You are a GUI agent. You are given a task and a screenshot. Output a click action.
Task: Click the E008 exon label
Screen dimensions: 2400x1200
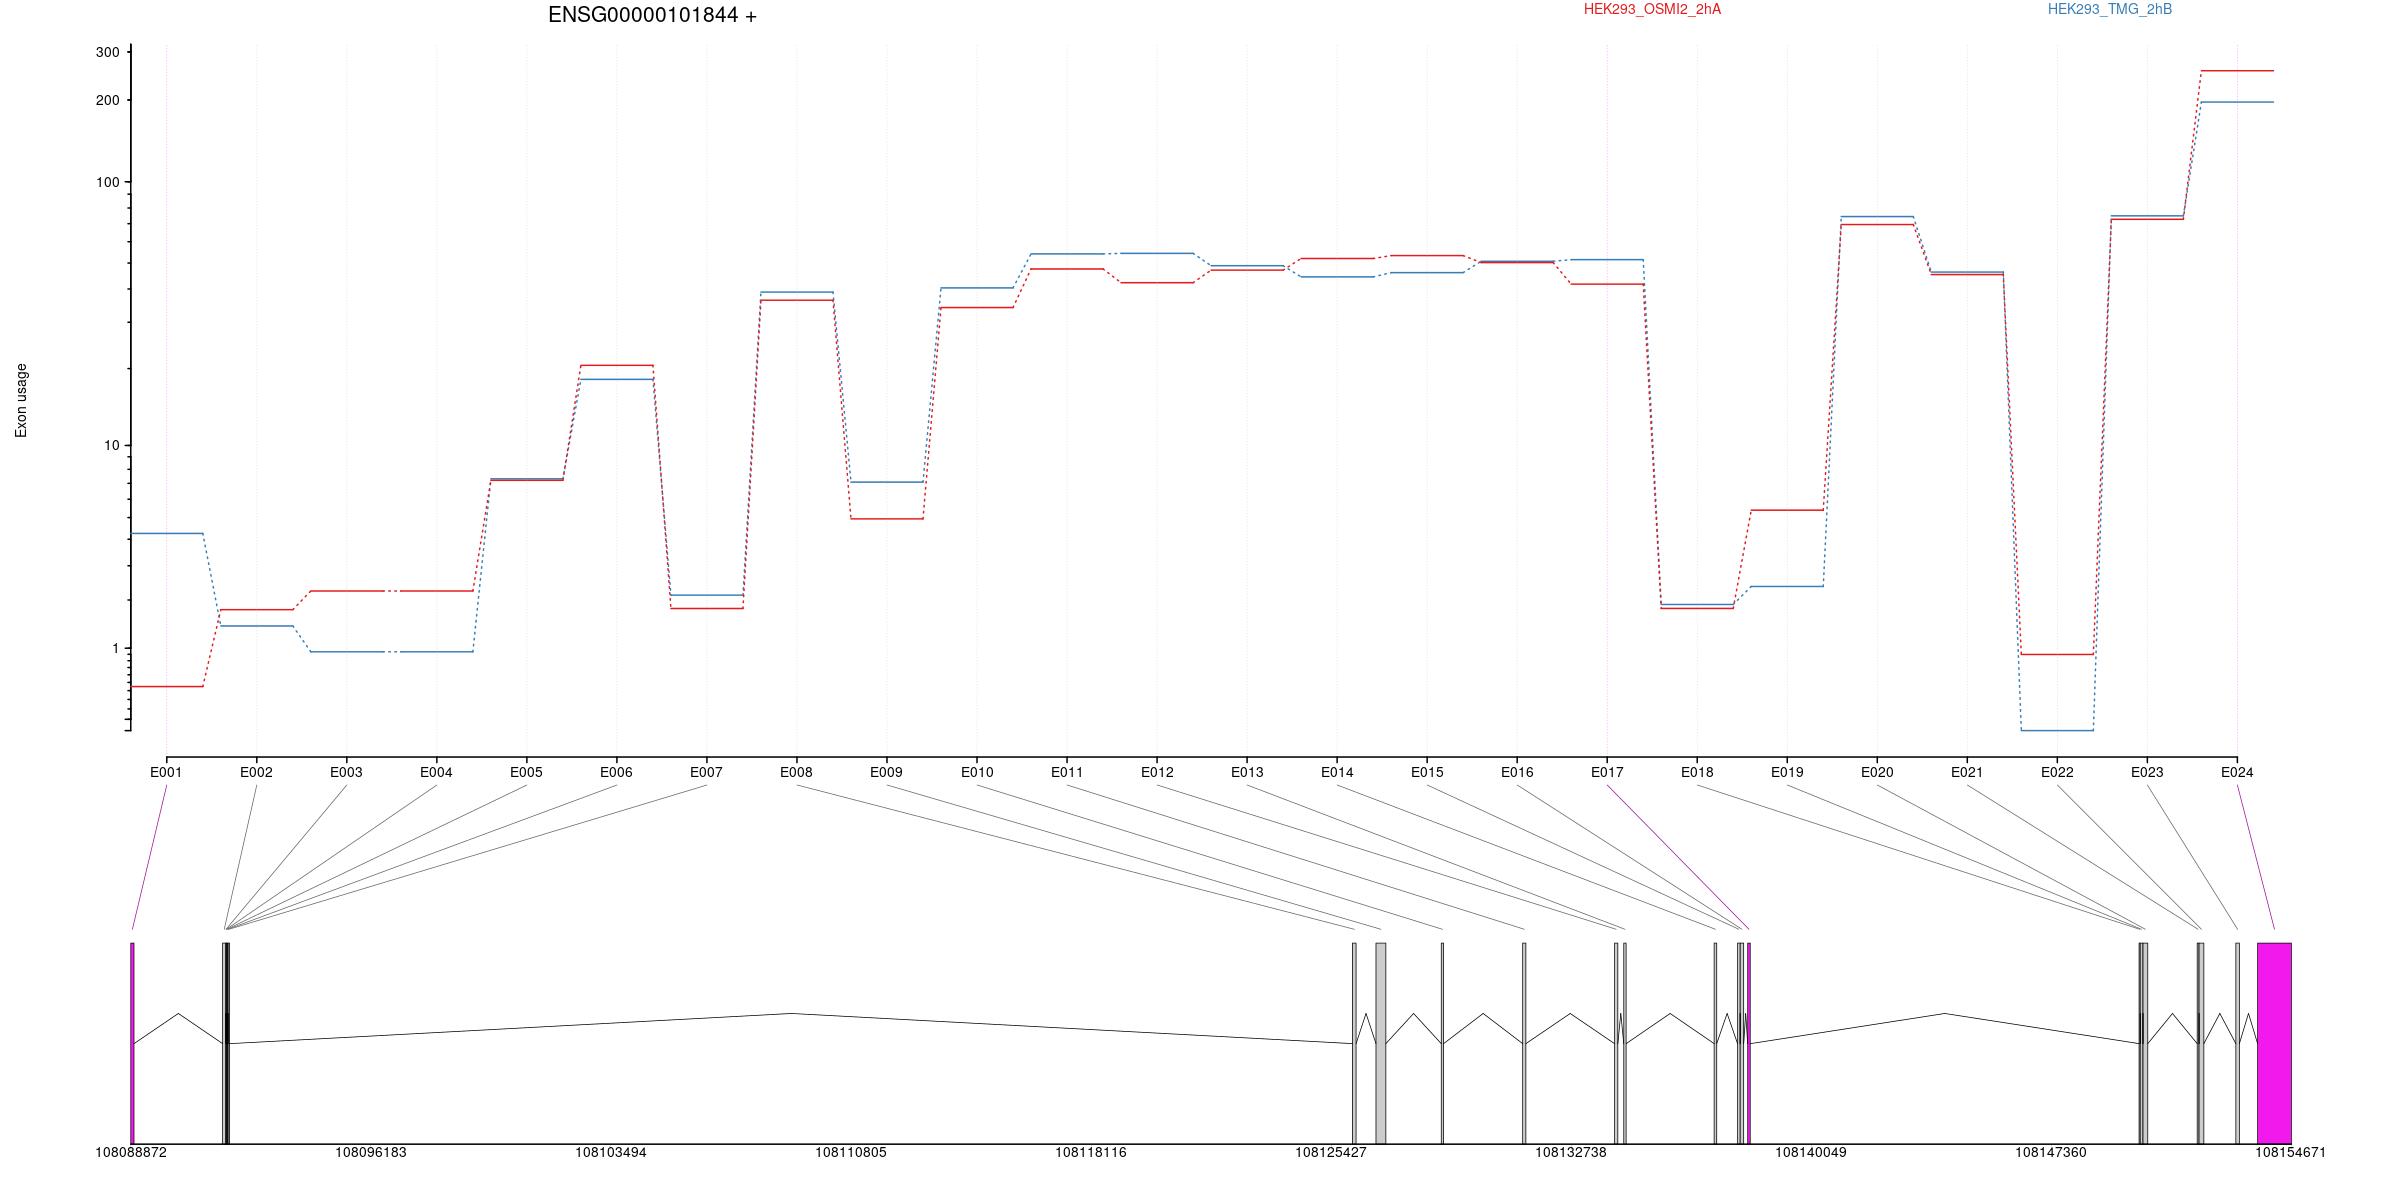[796, 772]
